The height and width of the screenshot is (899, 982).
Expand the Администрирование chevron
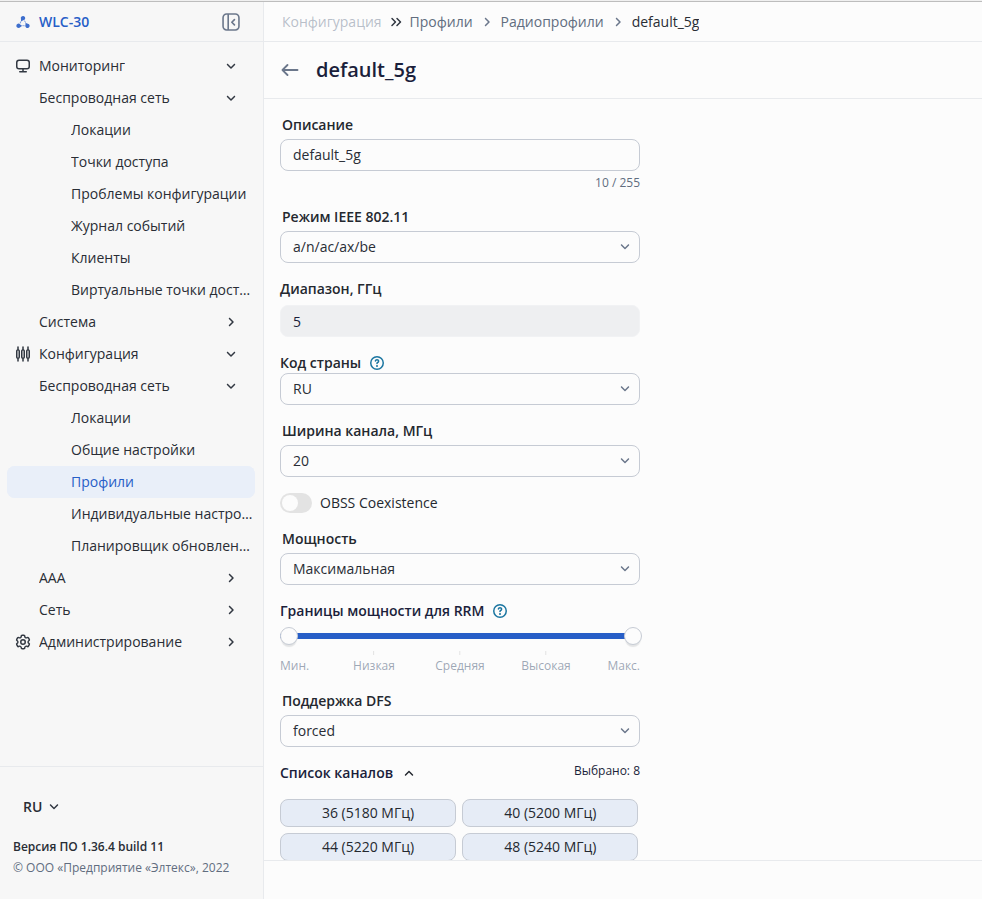[x=231, y=642]
